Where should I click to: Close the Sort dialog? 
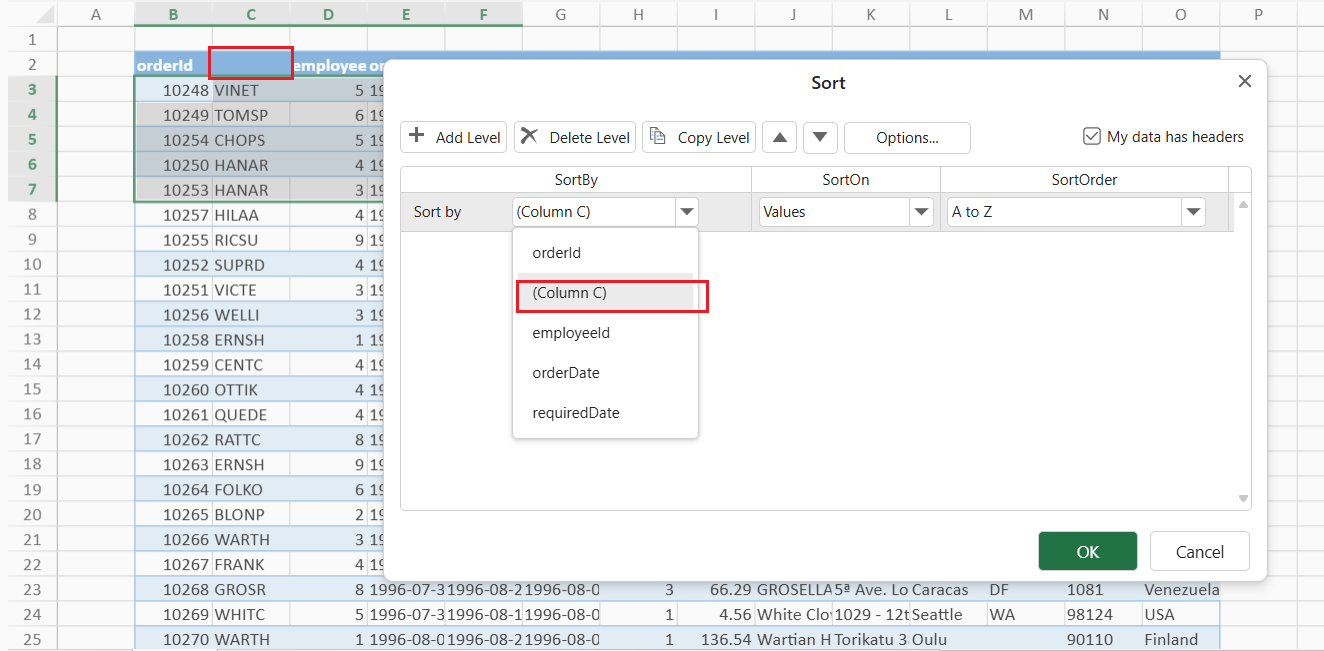(1244, 82)
